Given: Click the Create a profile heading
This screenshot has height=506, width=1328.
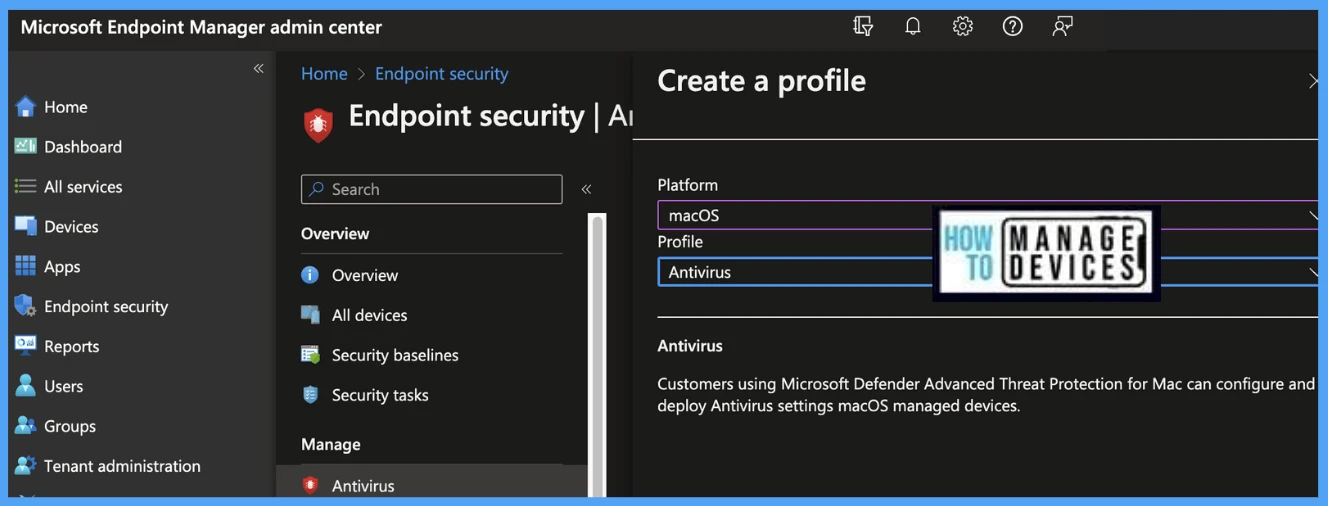Looking at the screenshot, I should click(x=761, y=81).
